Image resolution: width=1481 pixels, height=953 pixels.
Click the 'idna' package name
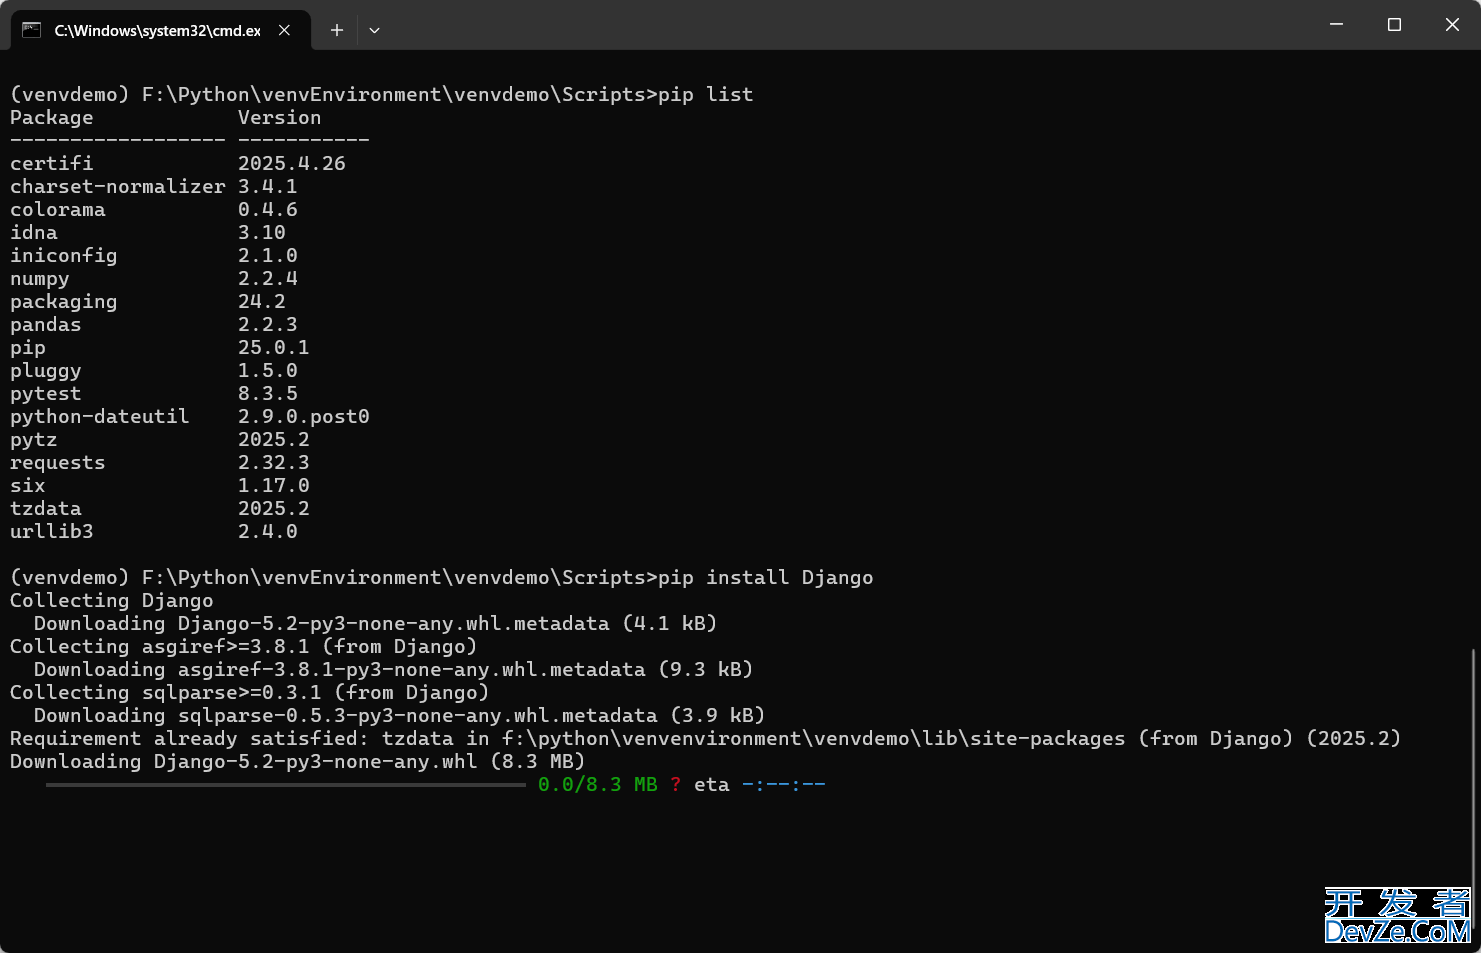(x=34, y=232)
